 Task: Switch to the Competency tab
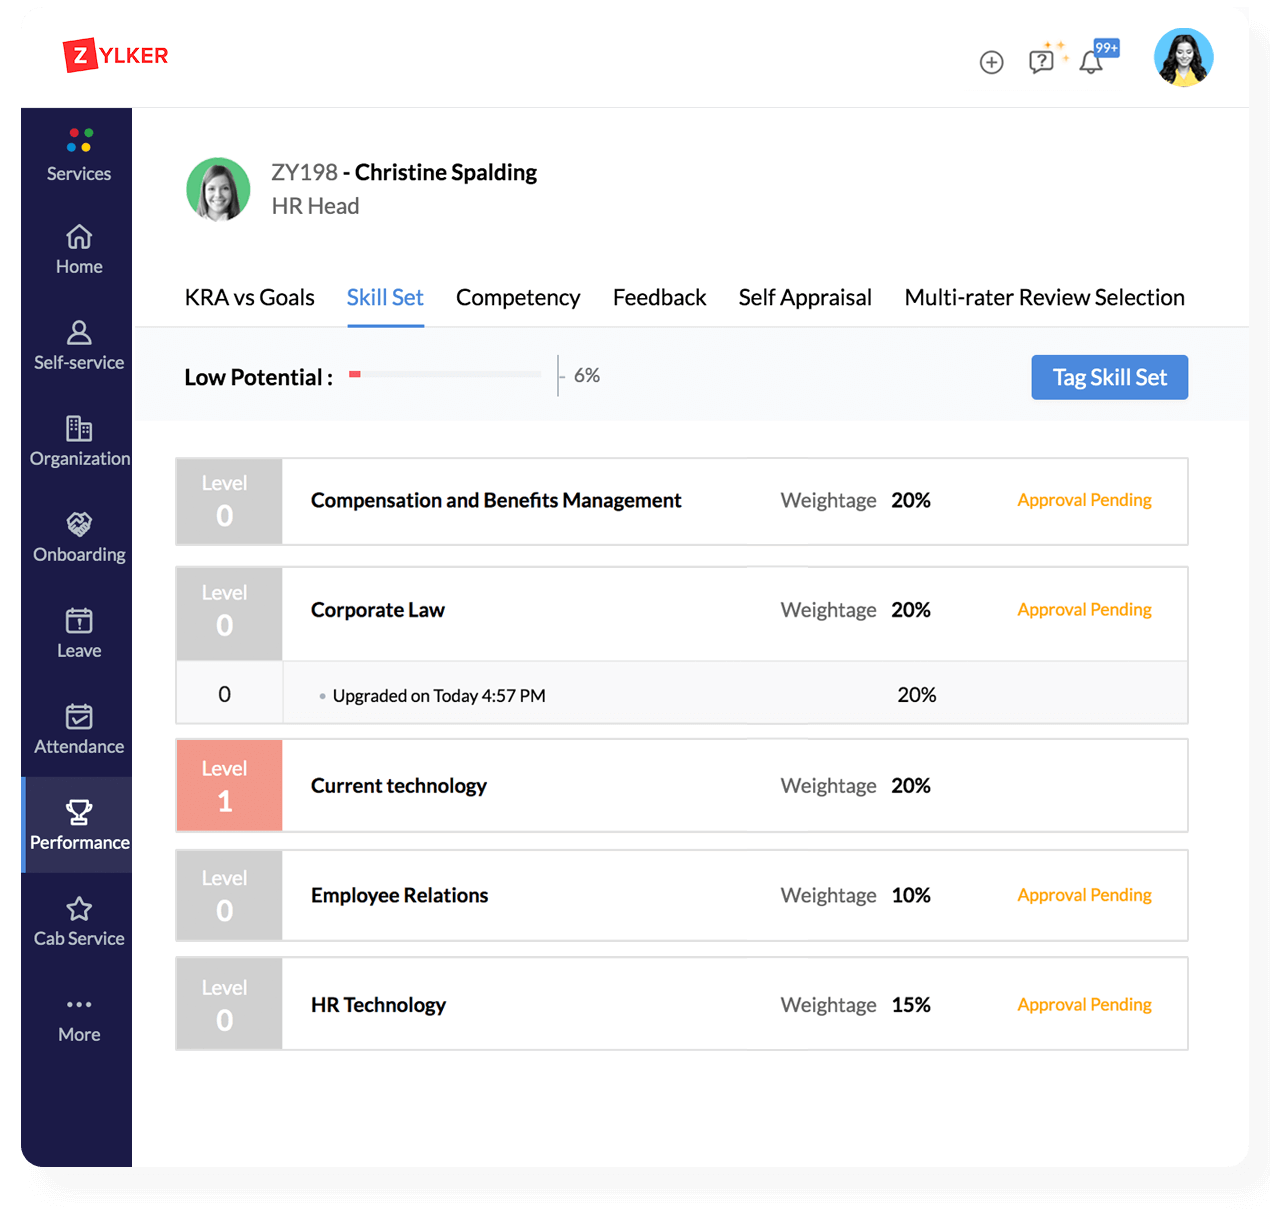[518, 297]
